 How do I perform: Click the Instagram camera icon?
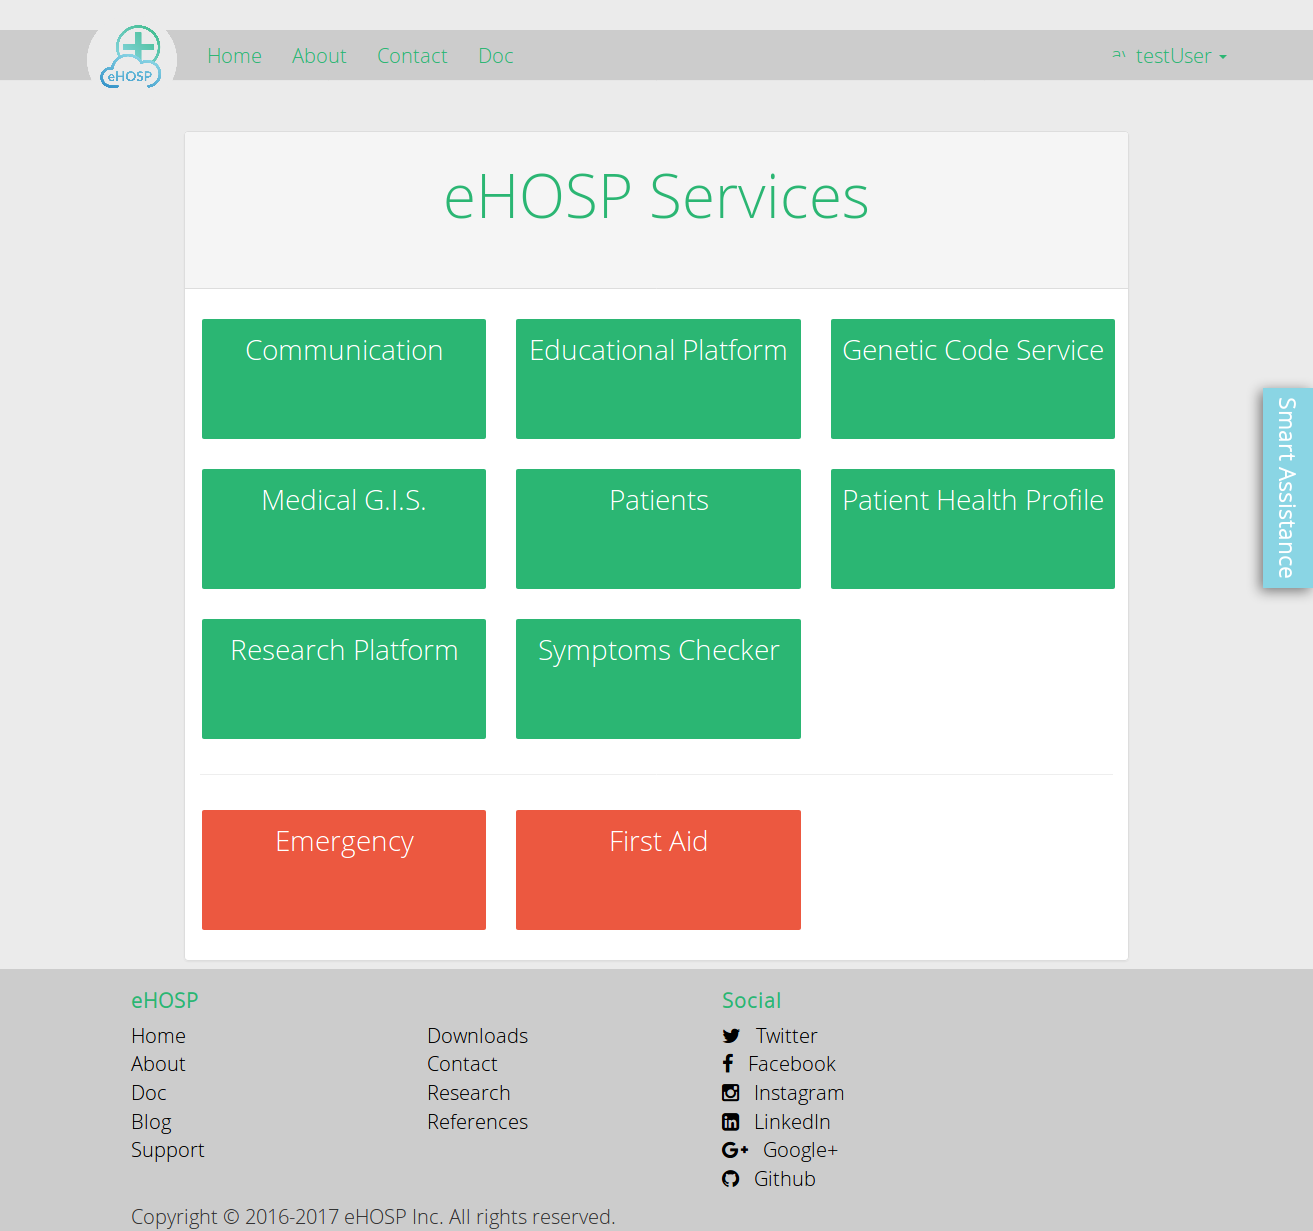tap(731, 1093)
